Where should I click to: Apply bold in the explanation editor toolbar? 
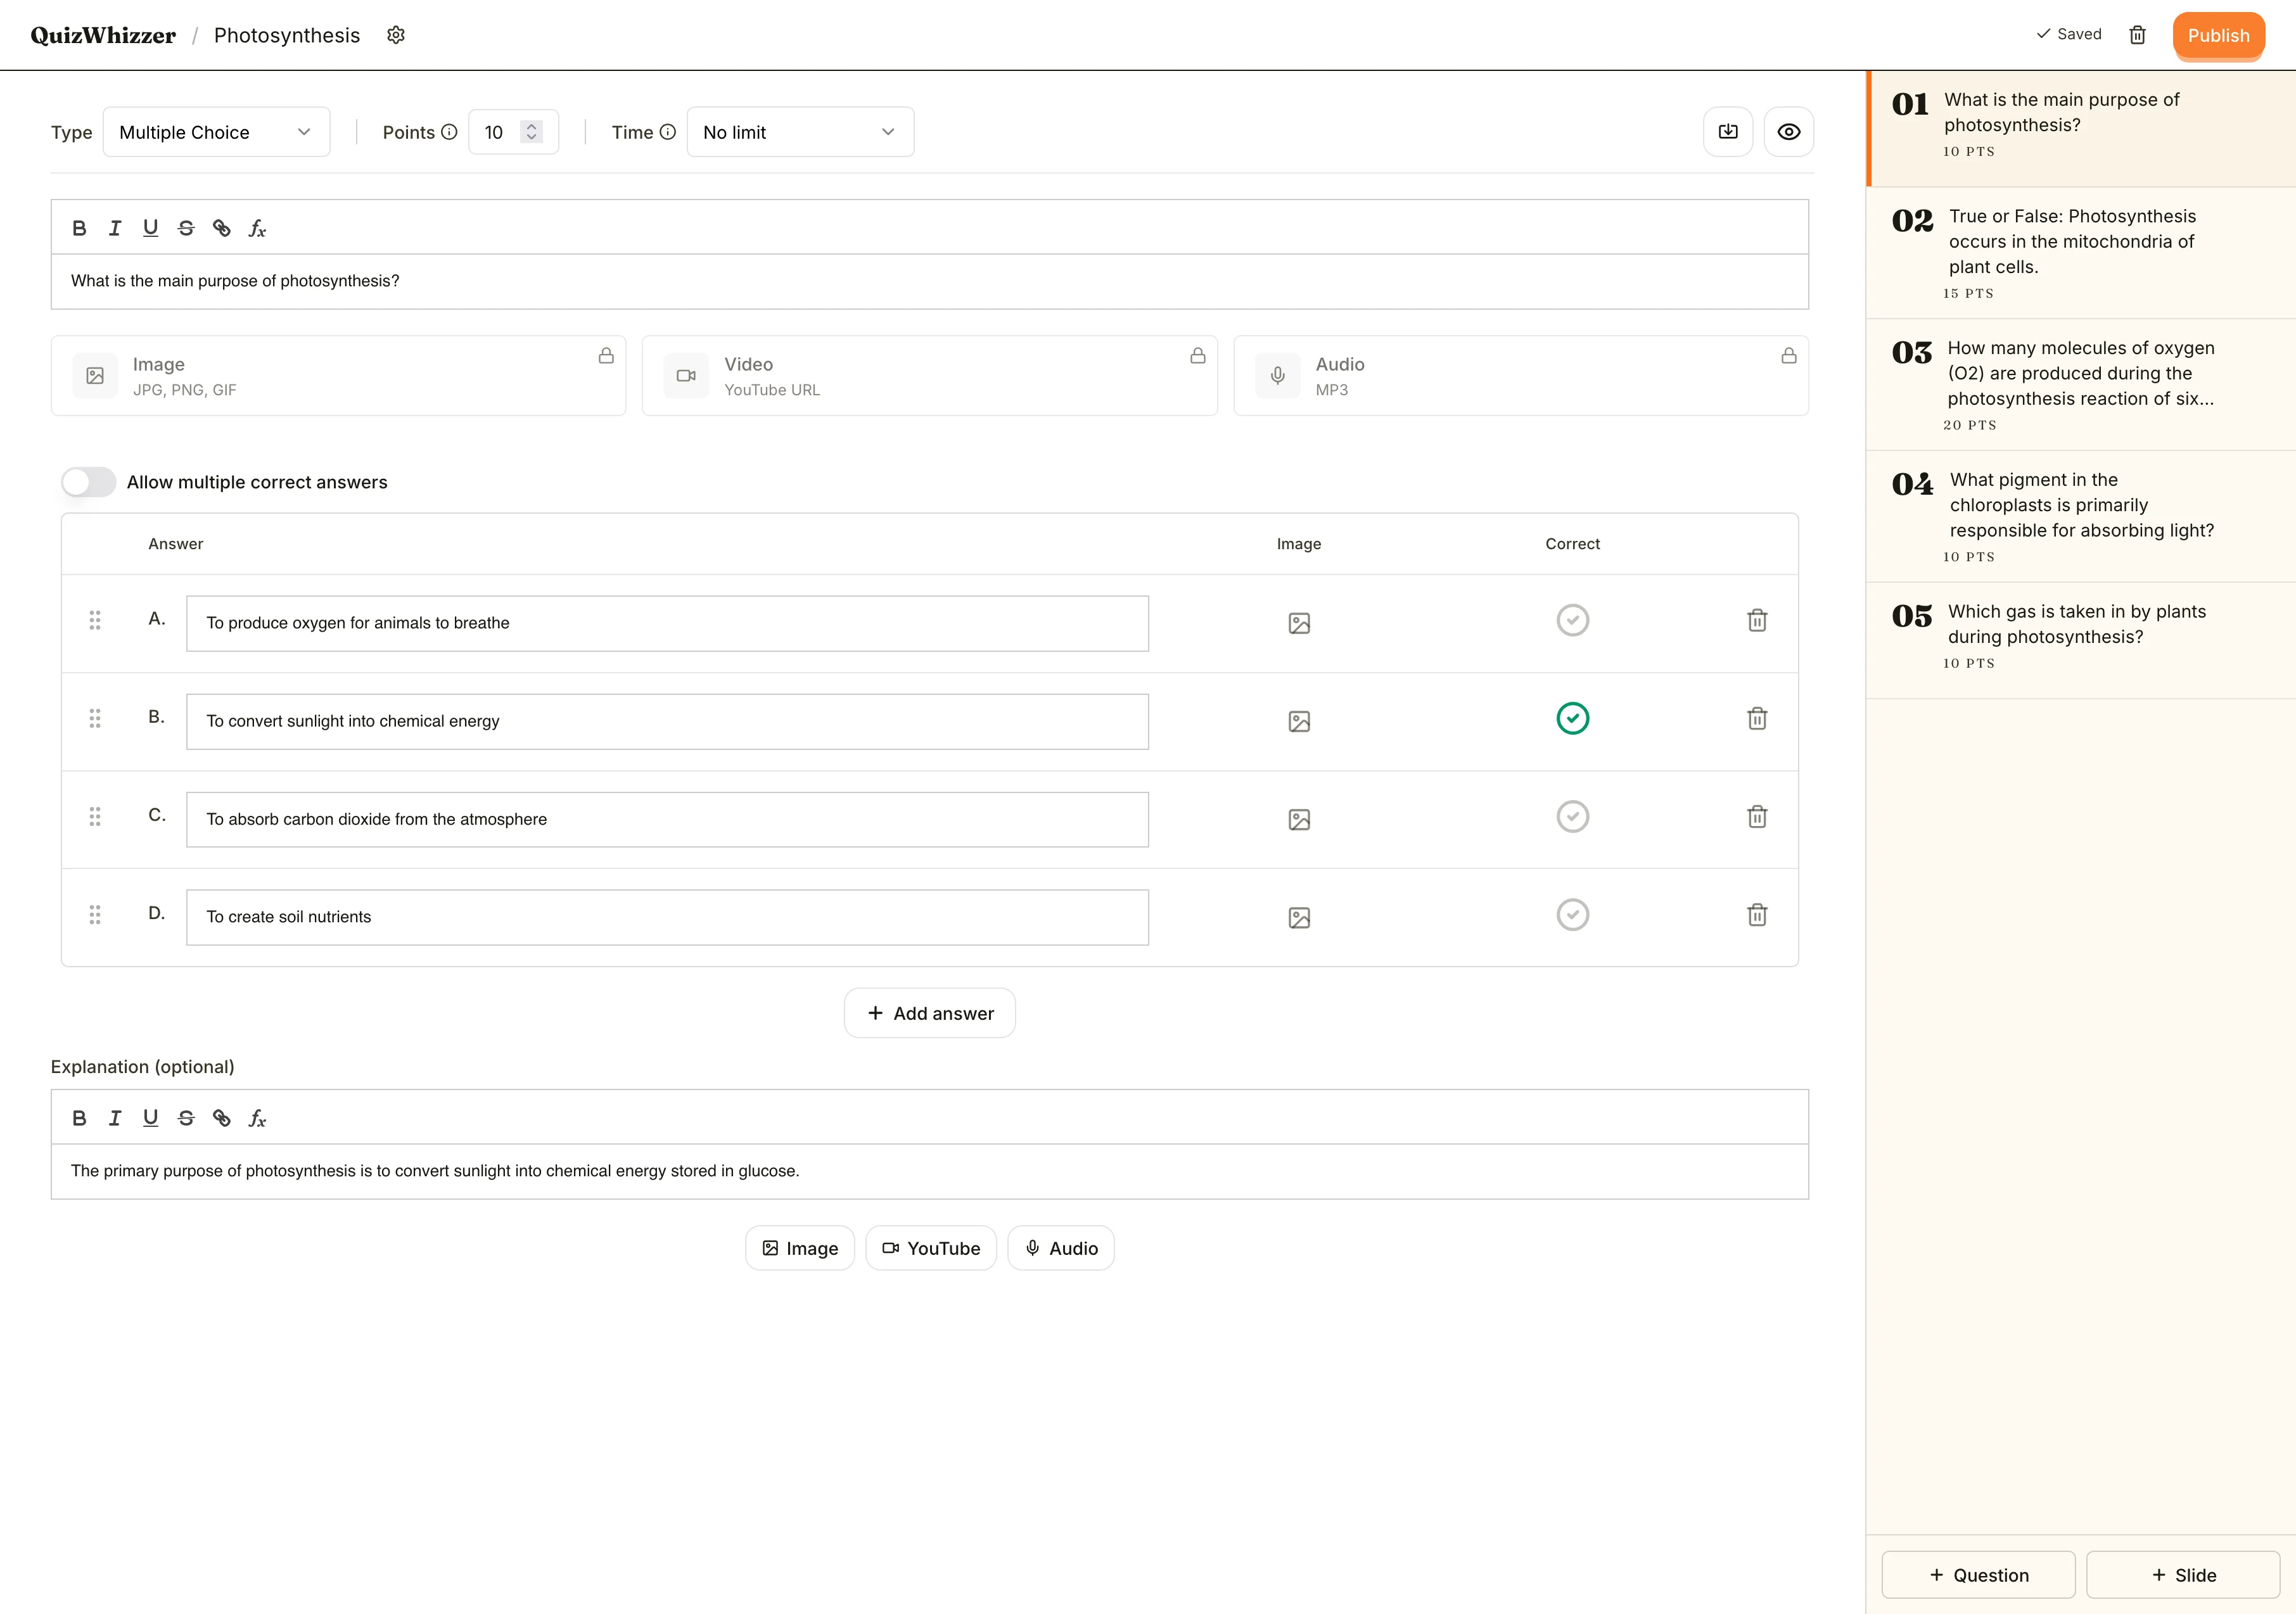pyautogui.click(x=79, y=1118)
